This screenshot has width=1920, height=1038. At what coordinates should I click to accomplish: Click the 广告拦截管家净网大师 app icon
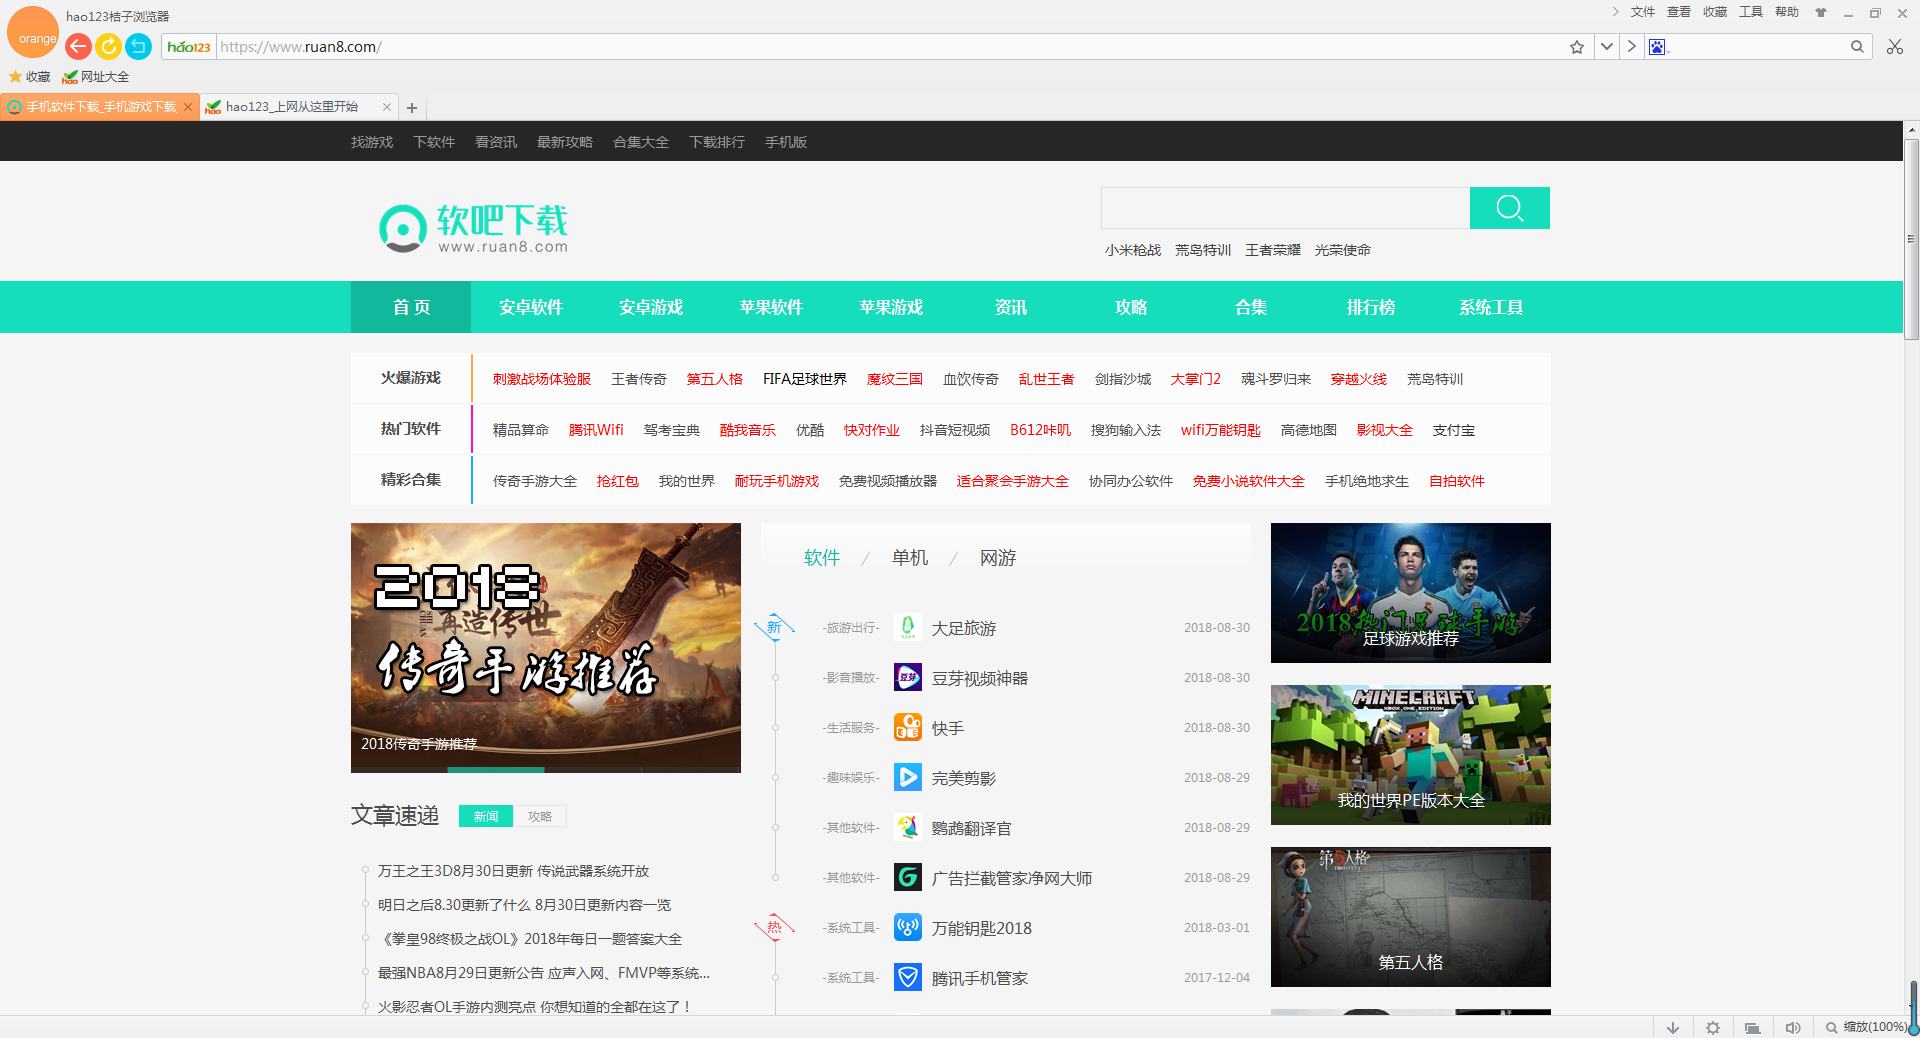pyautogui.click(x=908, y=877)
